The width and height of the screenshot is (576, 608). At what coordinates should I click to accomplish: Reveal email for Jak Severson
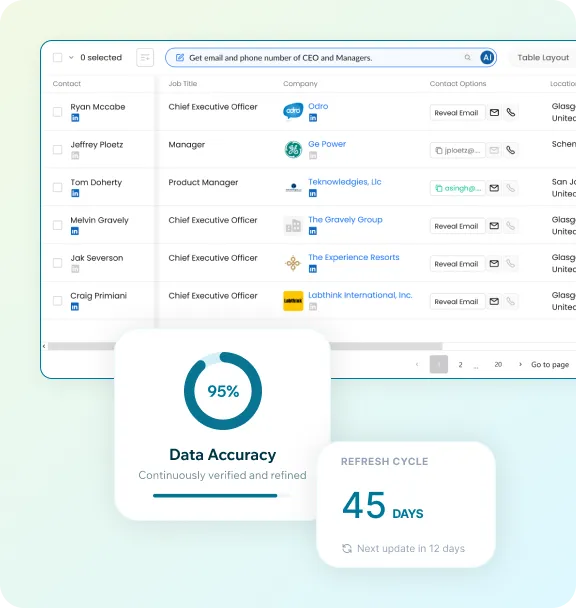click(x=457, y=264)
